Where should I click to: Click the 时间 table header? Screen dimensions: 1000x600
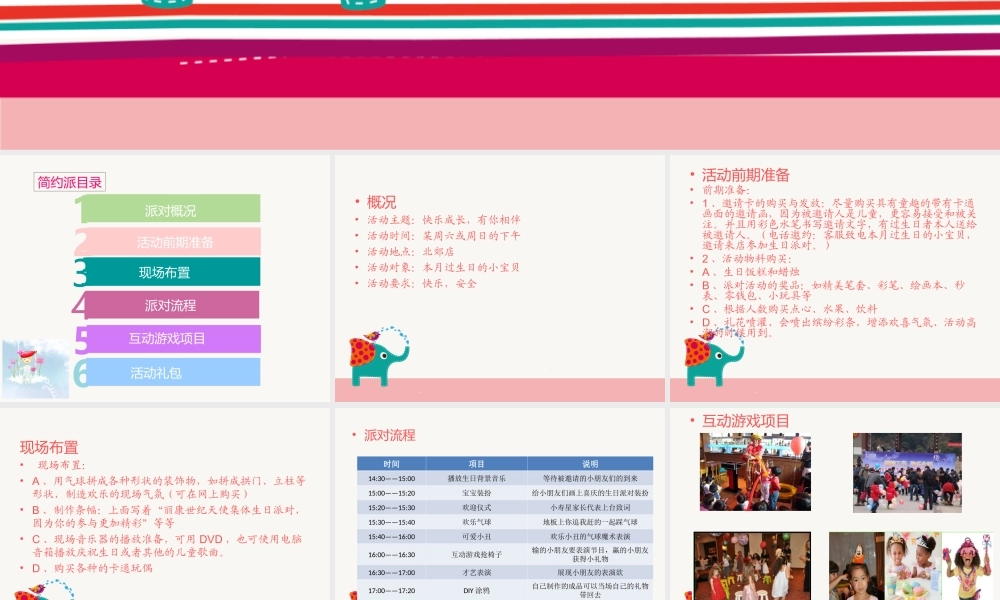(x=392, y=464)
